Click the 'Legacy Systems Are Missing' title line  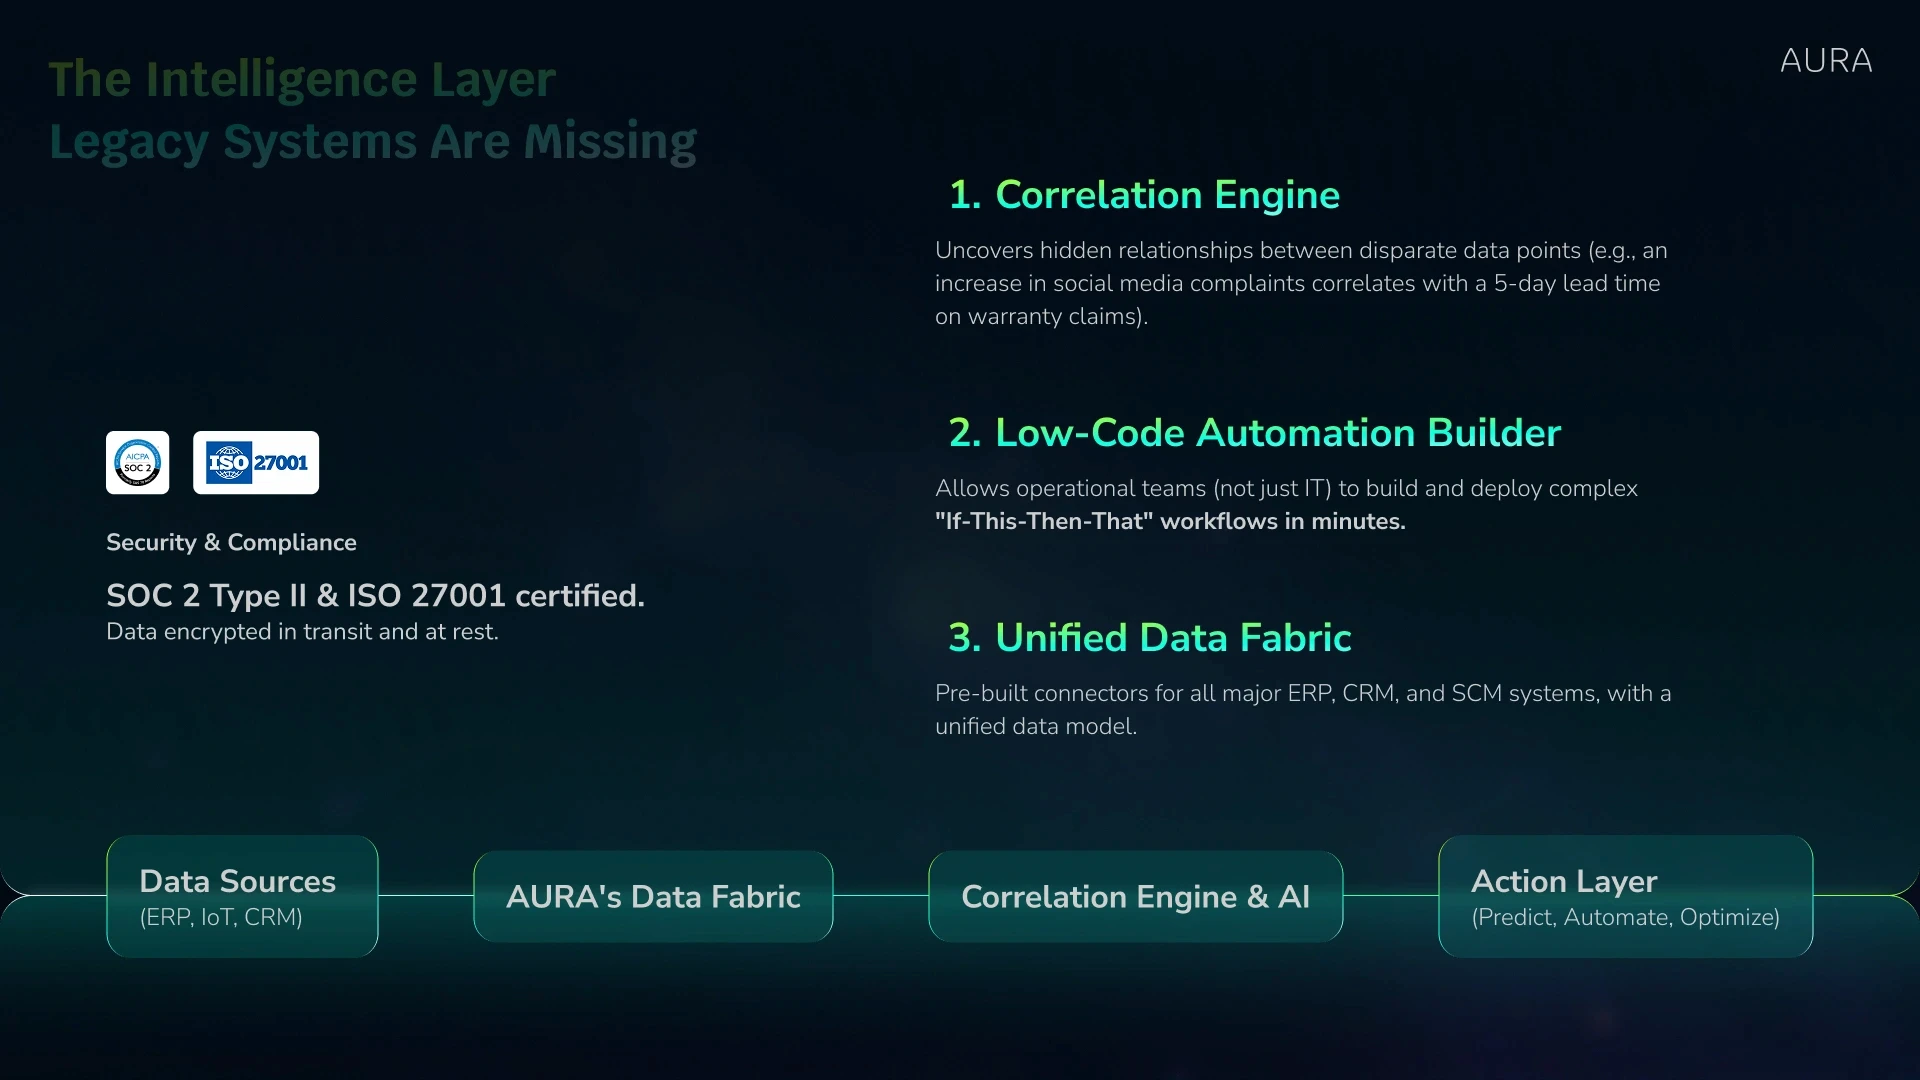click(373, 142)
